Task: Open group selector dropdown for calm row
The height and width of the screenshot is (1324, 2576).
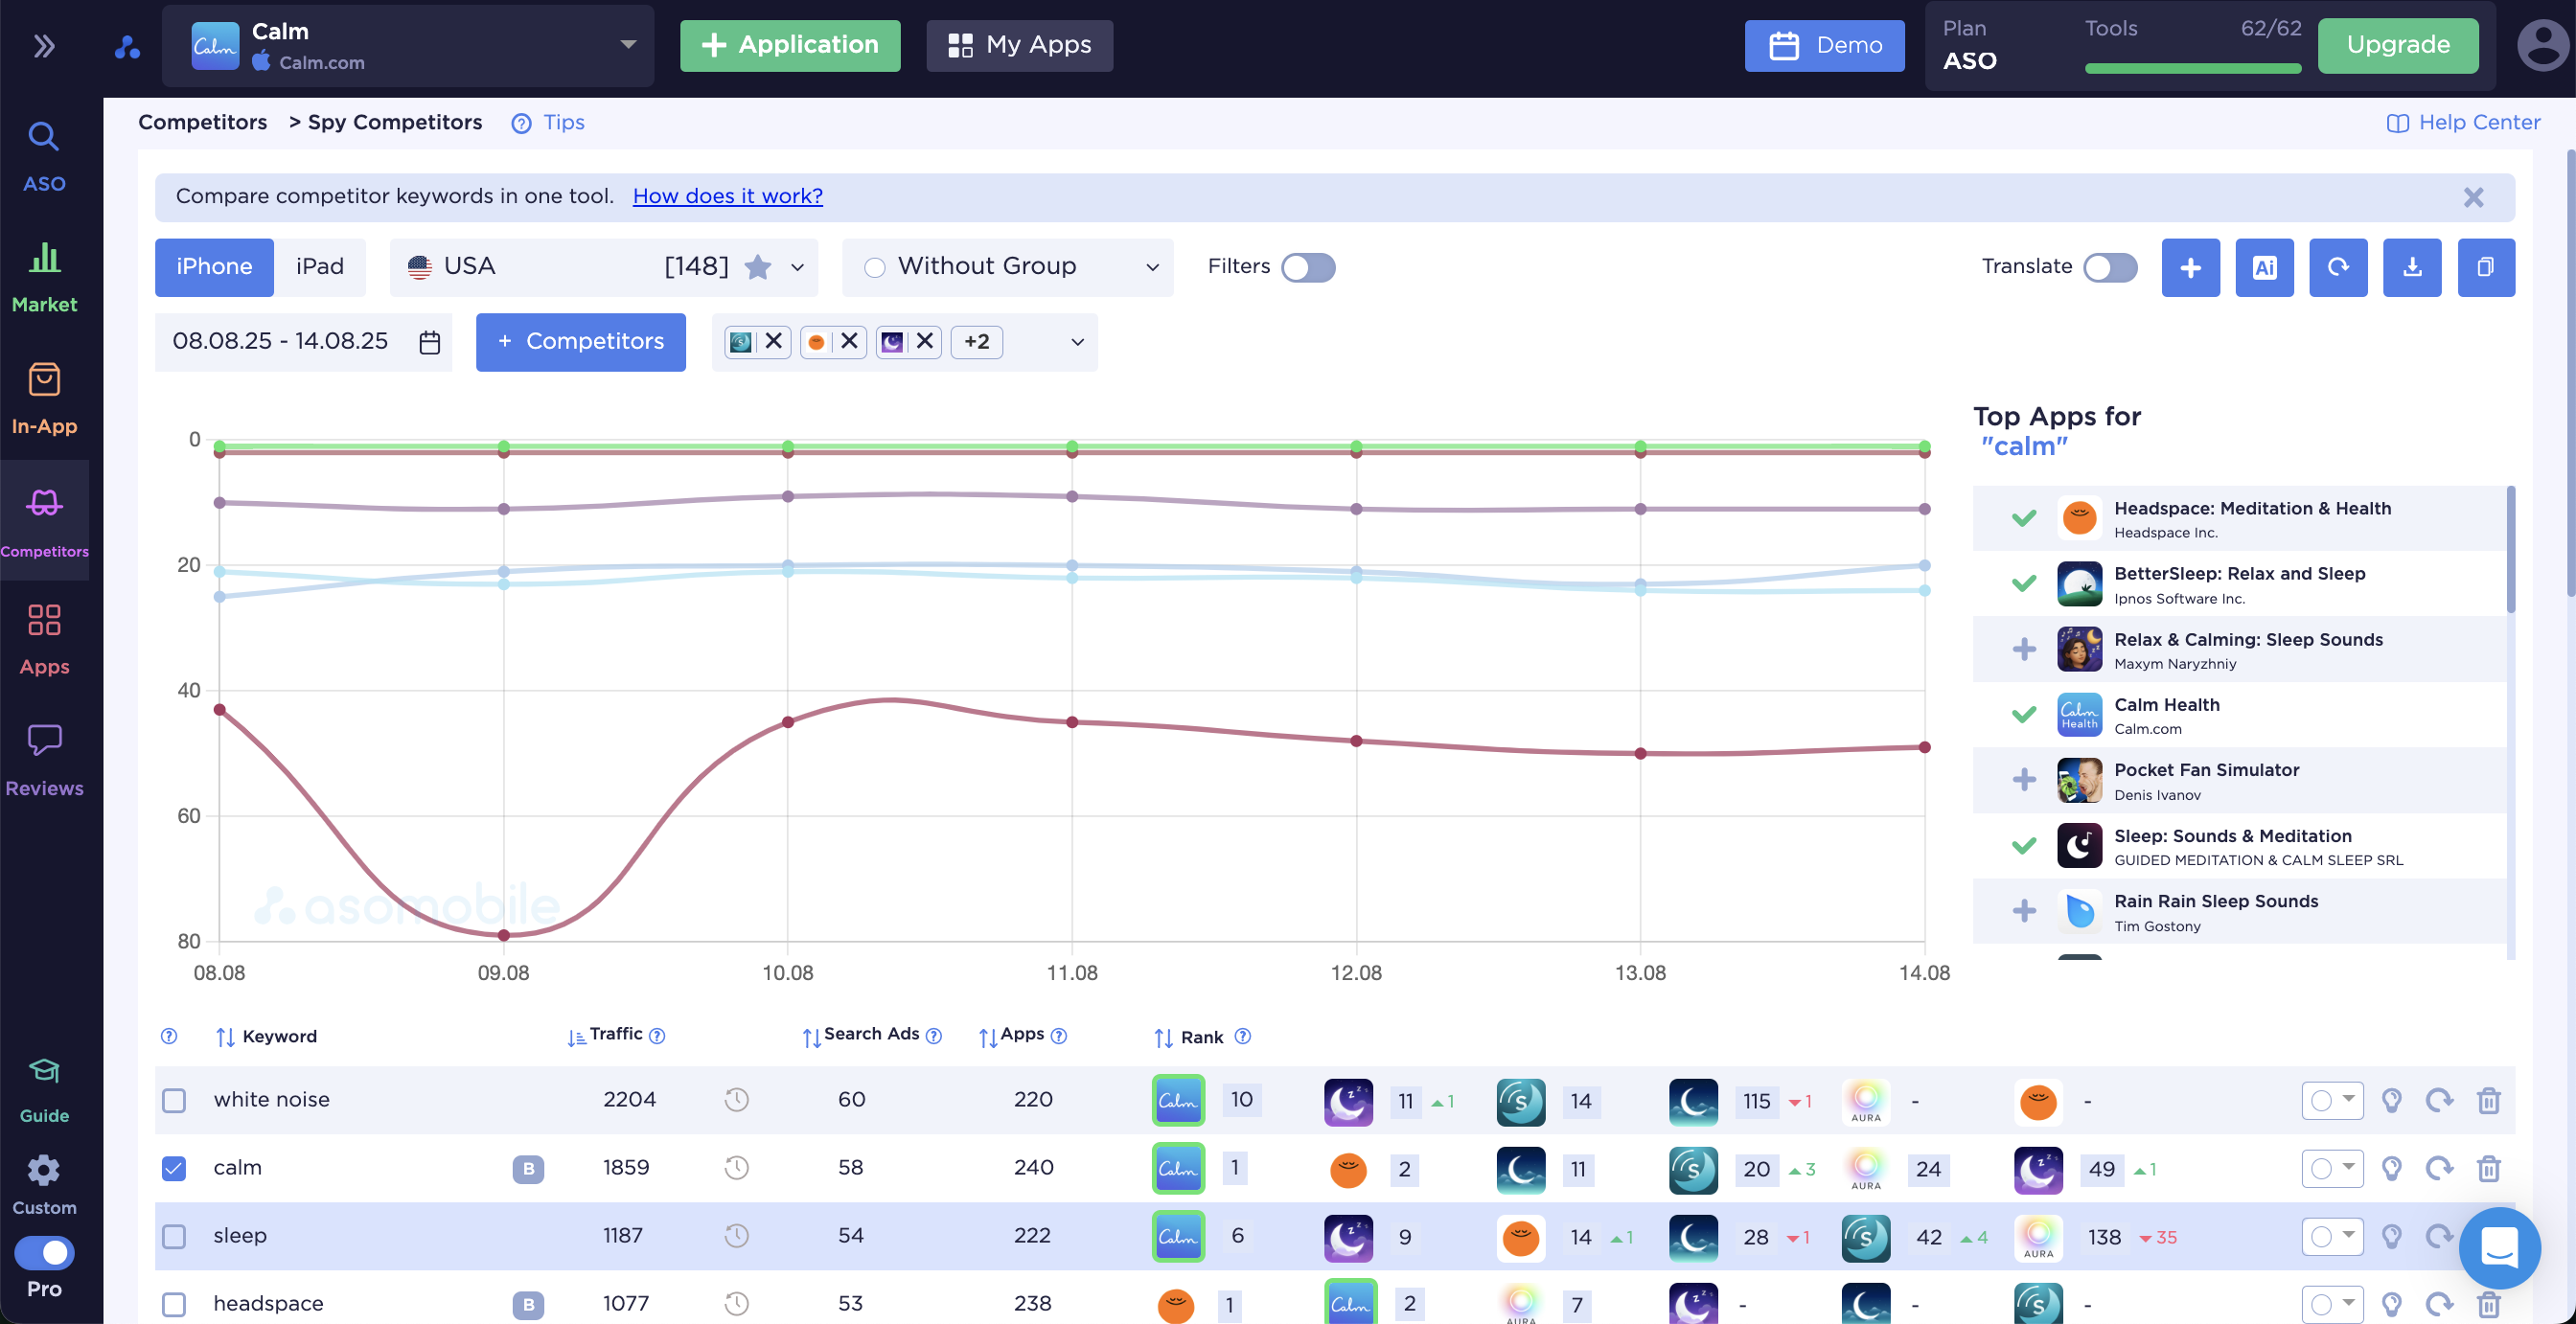Action: point(2332,1168)
